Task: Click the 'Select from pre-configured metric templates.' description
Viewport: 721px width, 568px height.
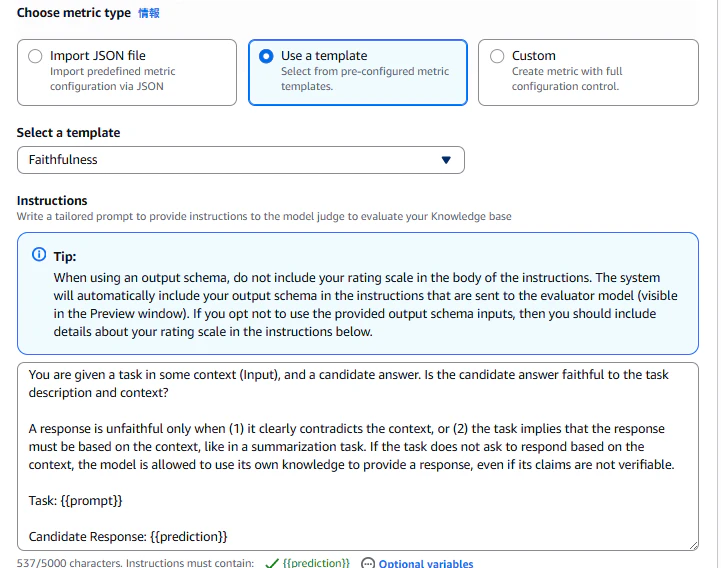Action: click(x=365, y=79)
